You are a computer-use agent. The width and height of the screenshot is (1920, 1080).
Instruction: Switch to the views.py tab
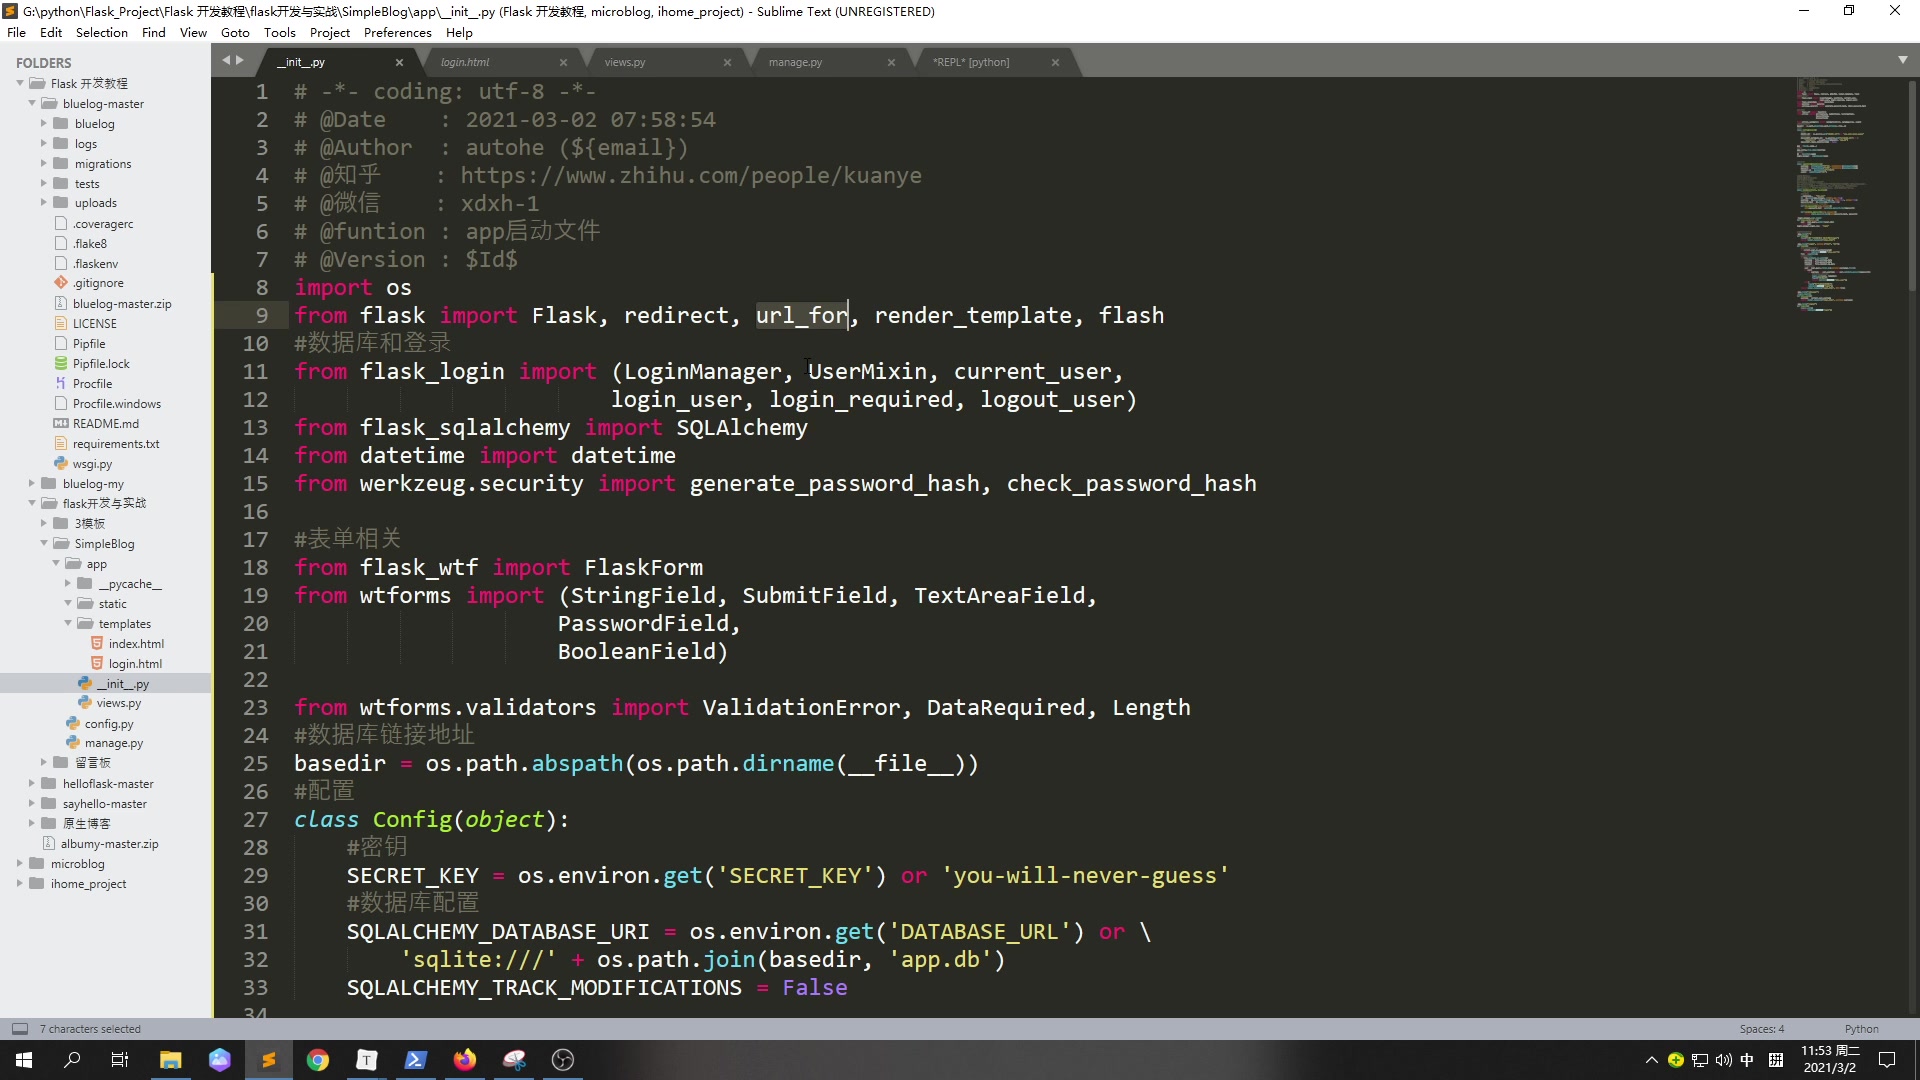coord(625,62)
